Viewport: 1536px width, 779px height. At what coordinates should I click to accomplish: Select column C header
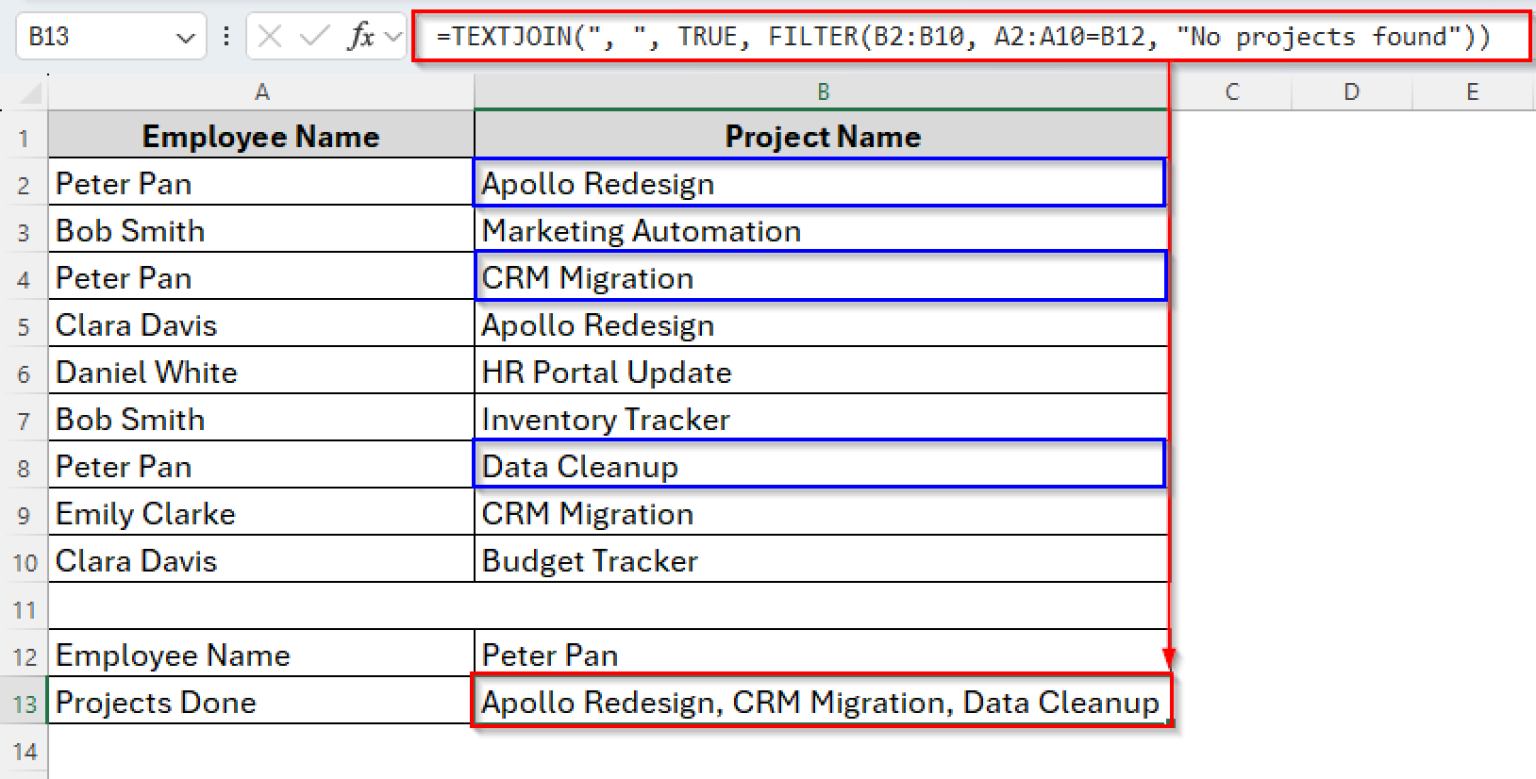pos(1231,92)
